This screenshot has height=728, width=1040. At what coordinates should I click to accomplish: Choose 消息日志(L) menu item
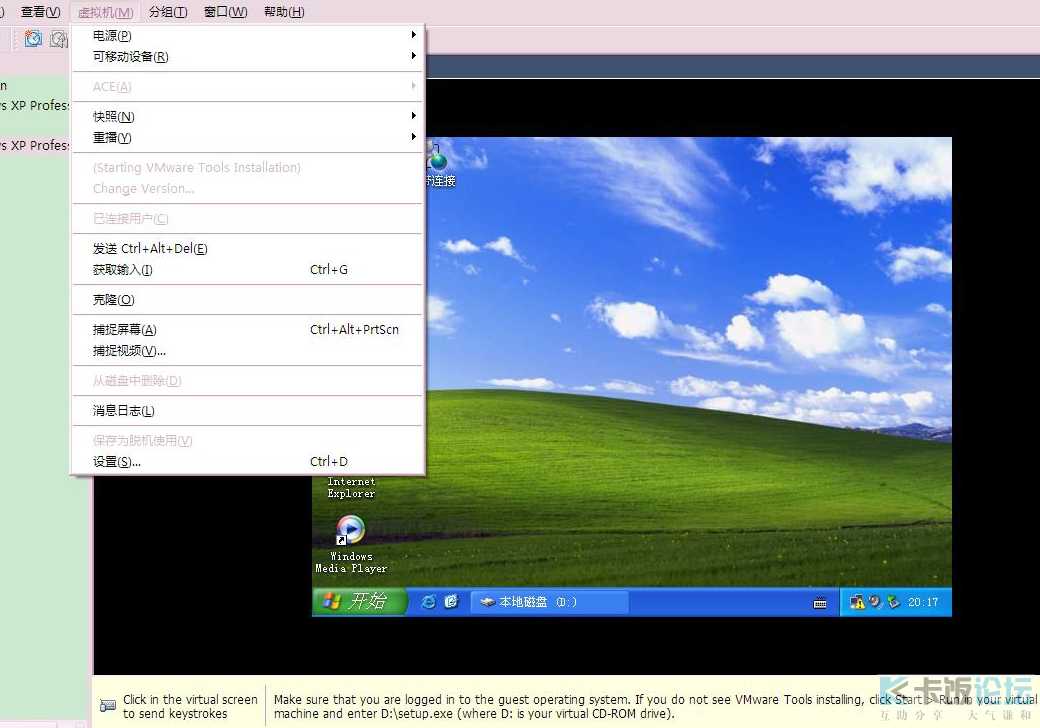[247, 410]
